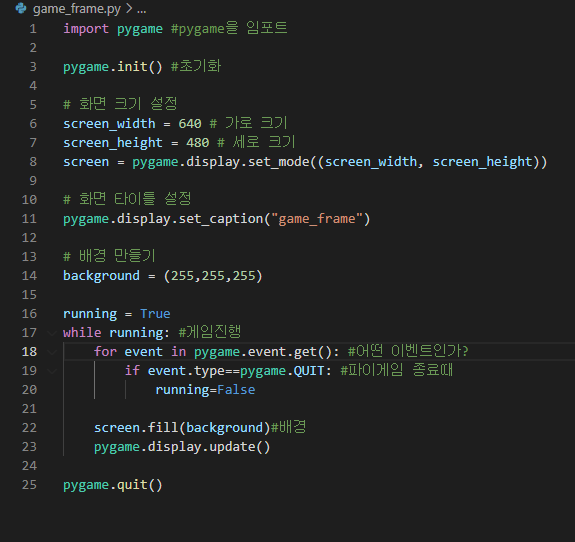This screenshot has width=575, height=542.
Task: Place cursor on pygame.init() call
Action: click(x=113, y=67)
